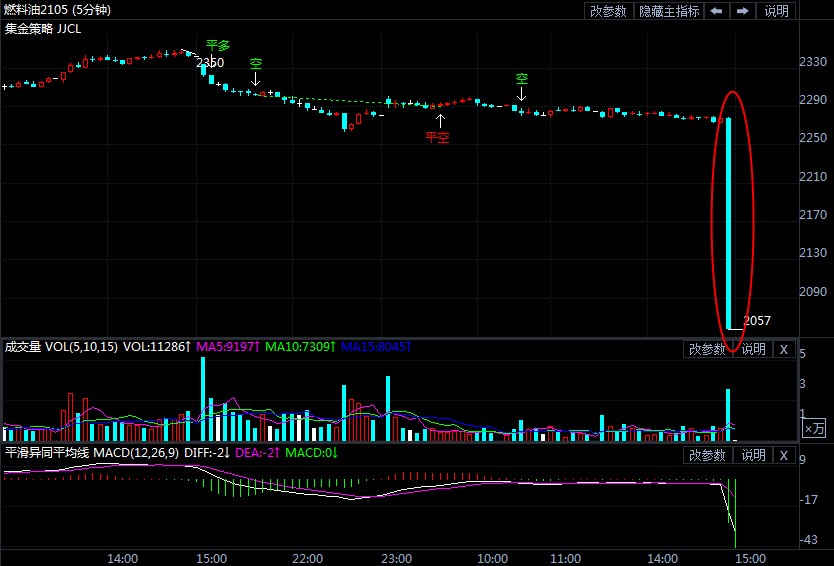The image size is (834, 566).
Task: Click the red 平空 signal marker
Action: (438, 137)
